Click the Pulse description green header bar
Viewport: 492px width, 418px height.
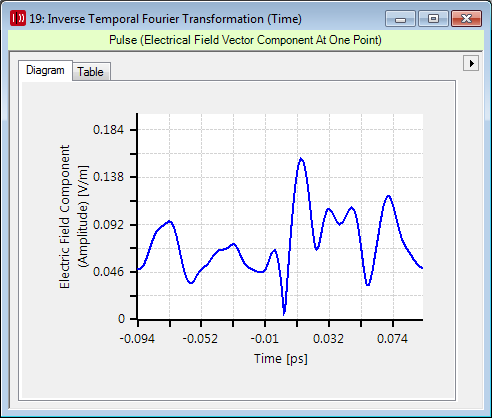pos(246,40)
